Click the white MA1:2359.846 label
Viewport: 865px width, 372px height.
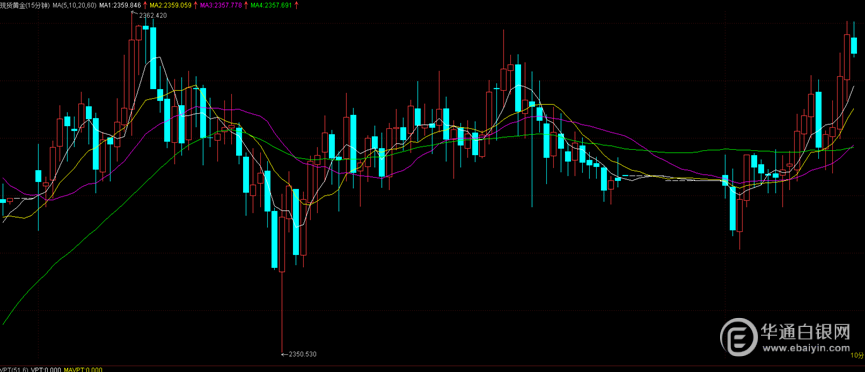tap(120, 5)
